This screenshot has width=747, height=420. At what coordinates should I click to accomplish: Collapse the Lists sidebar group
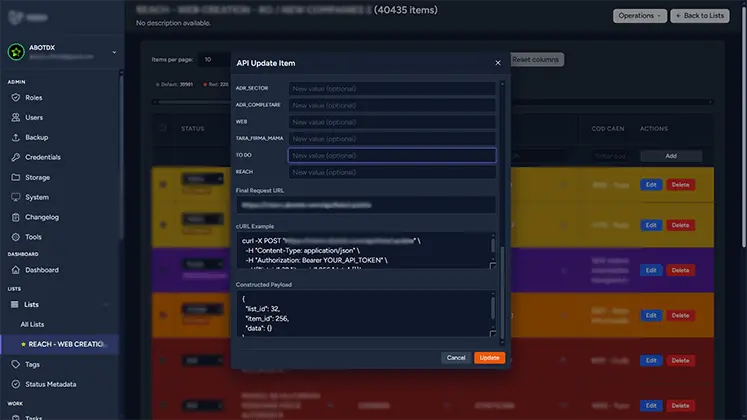[x=106, y=304]
